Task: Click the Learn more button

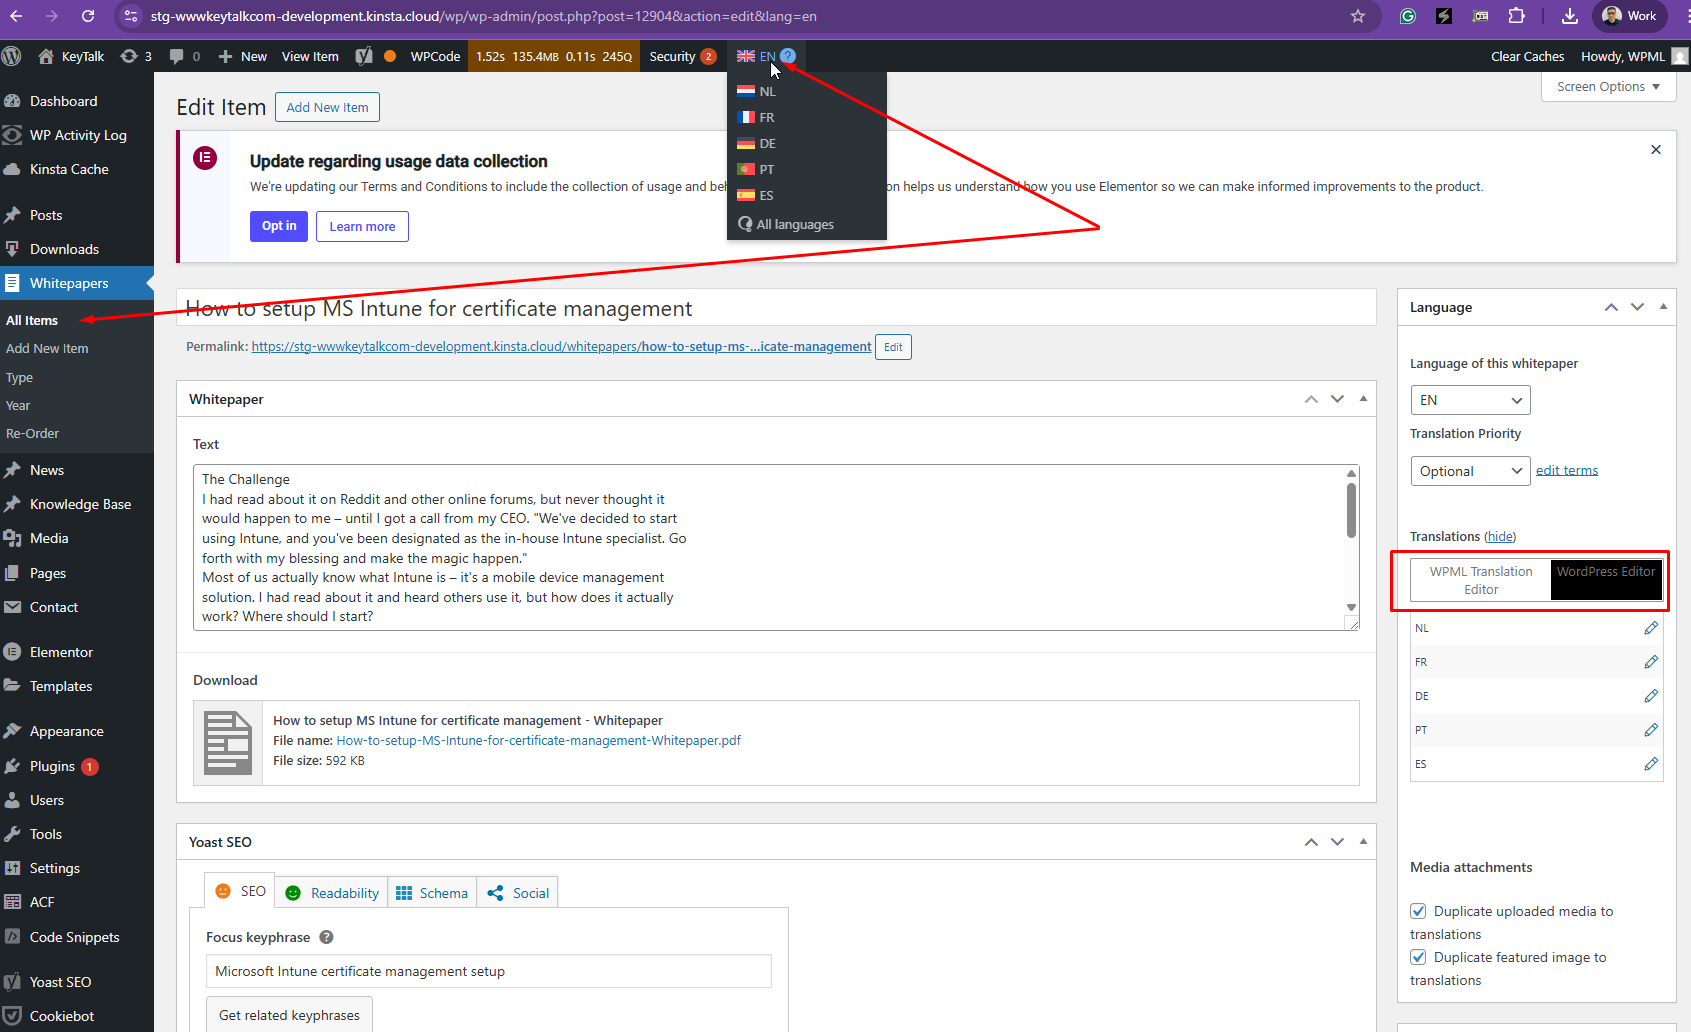Action: (x=362, y=226)
